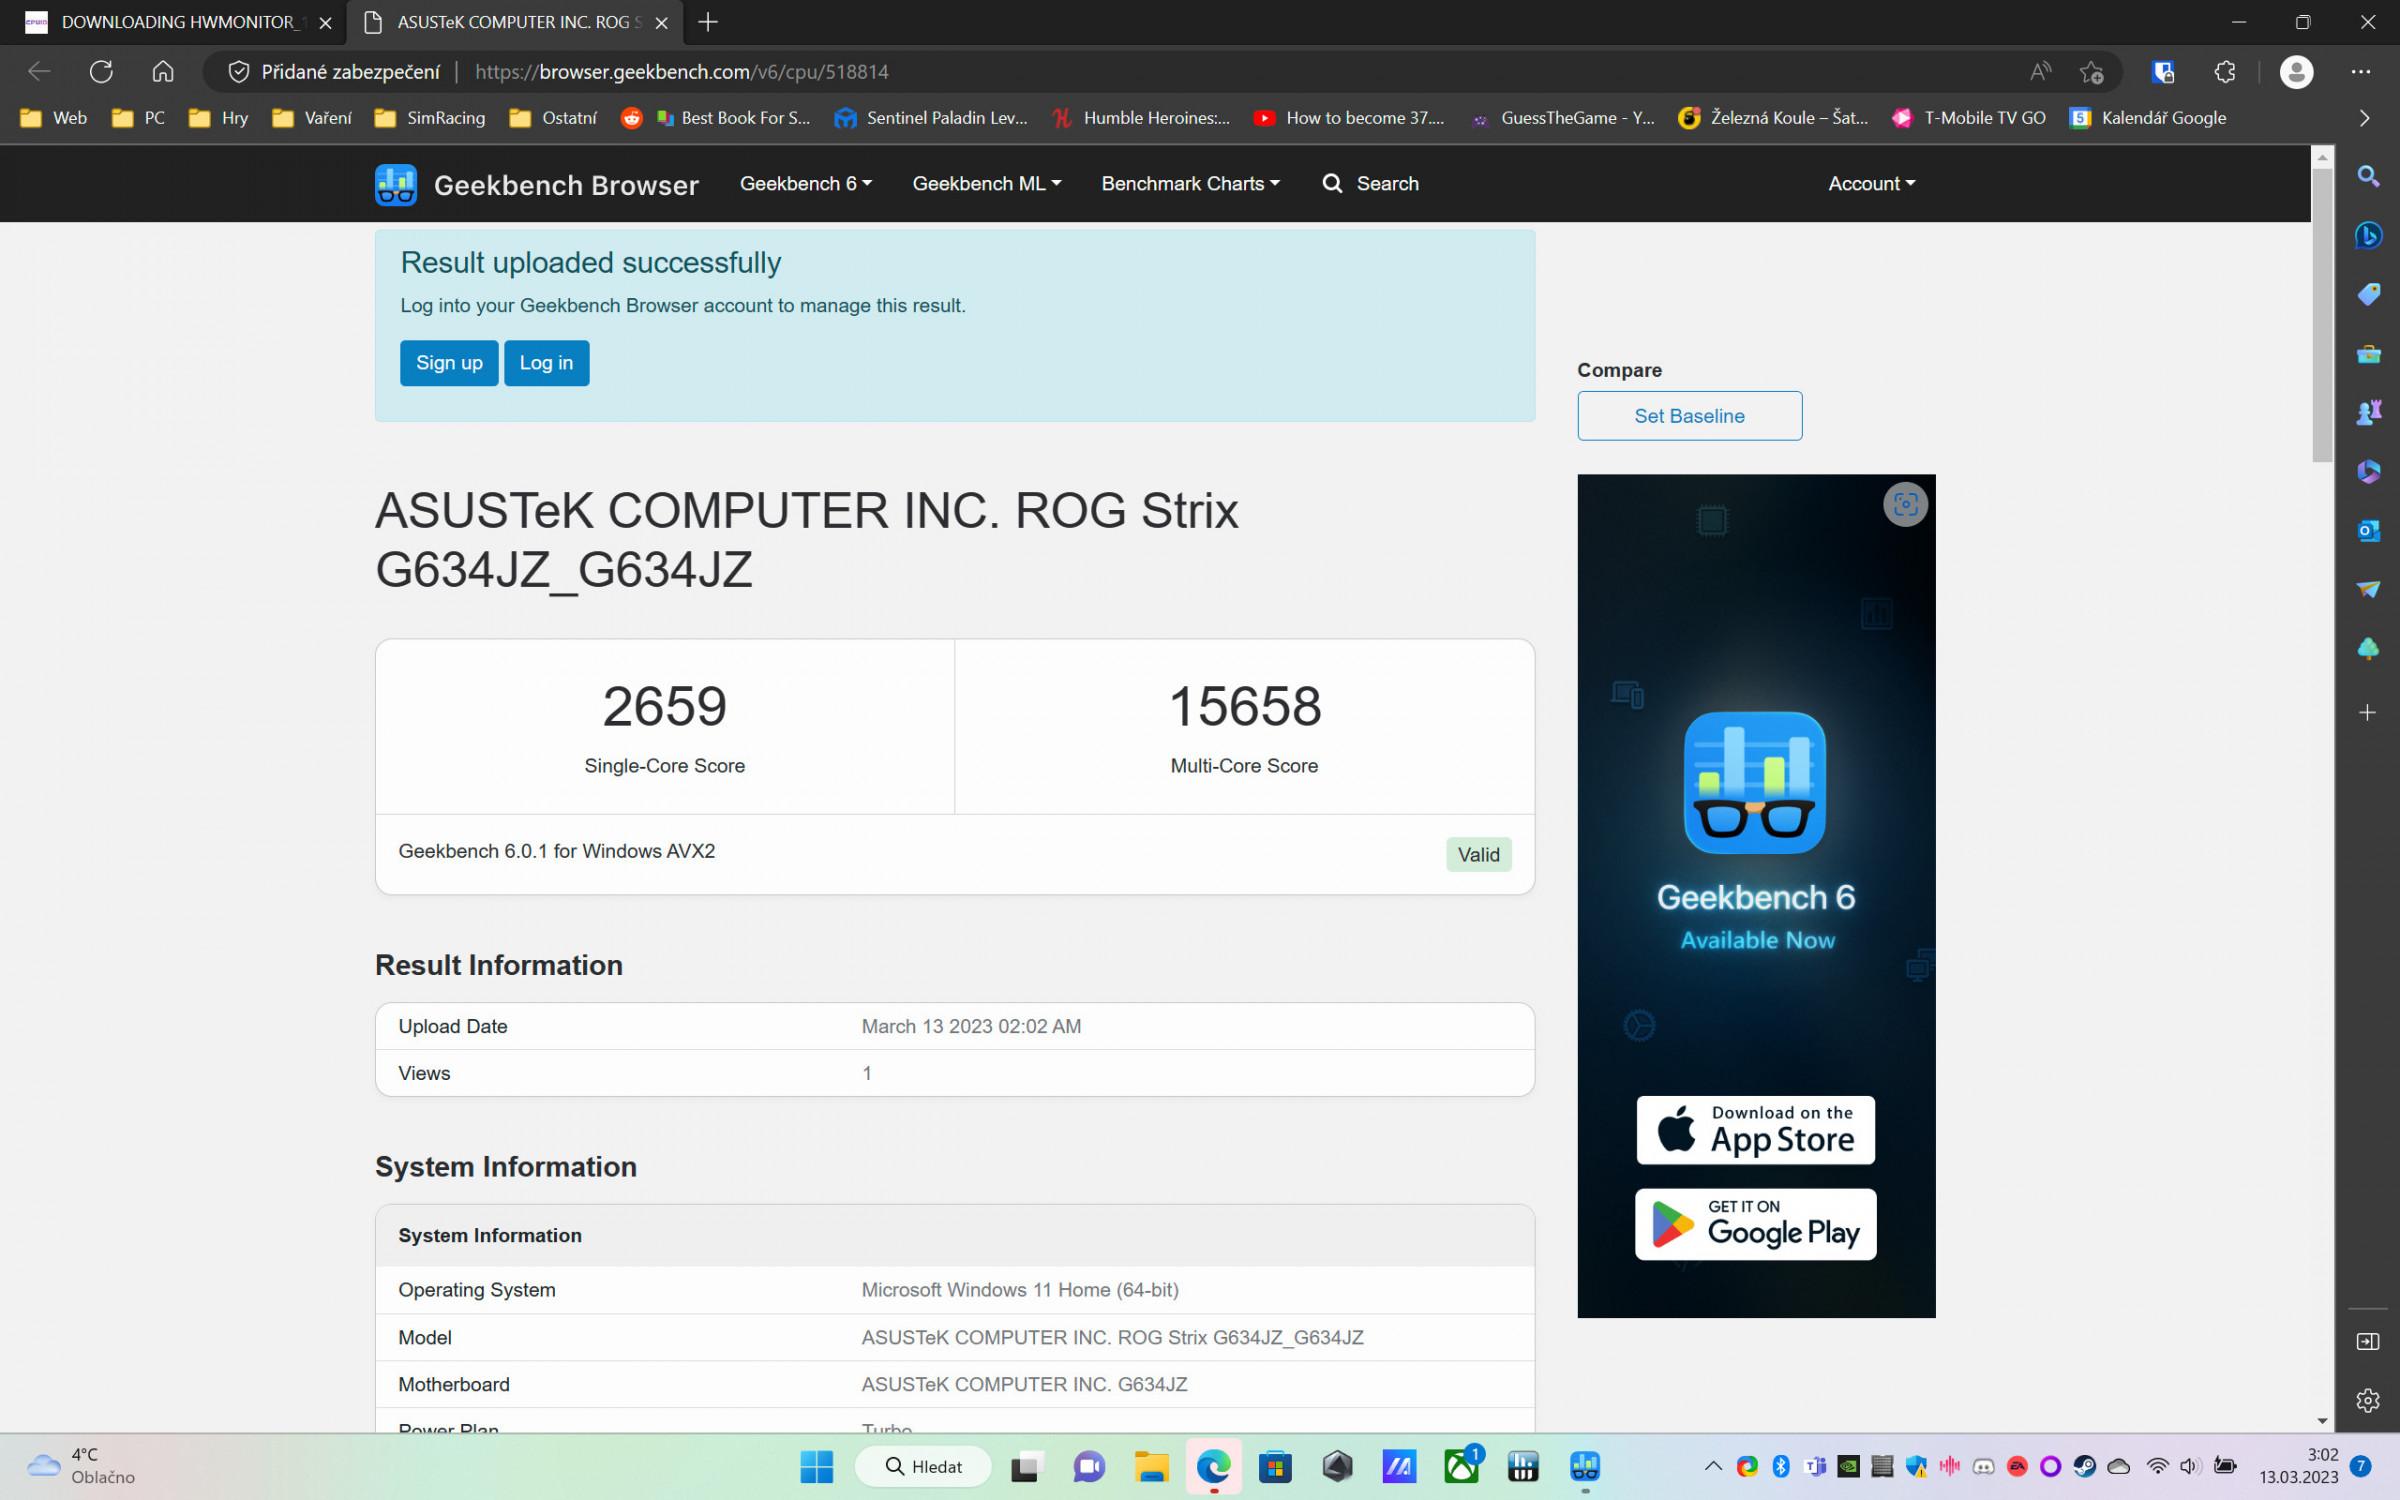
Task: Click the ad visual search icon
Action: coord(1905,505)
